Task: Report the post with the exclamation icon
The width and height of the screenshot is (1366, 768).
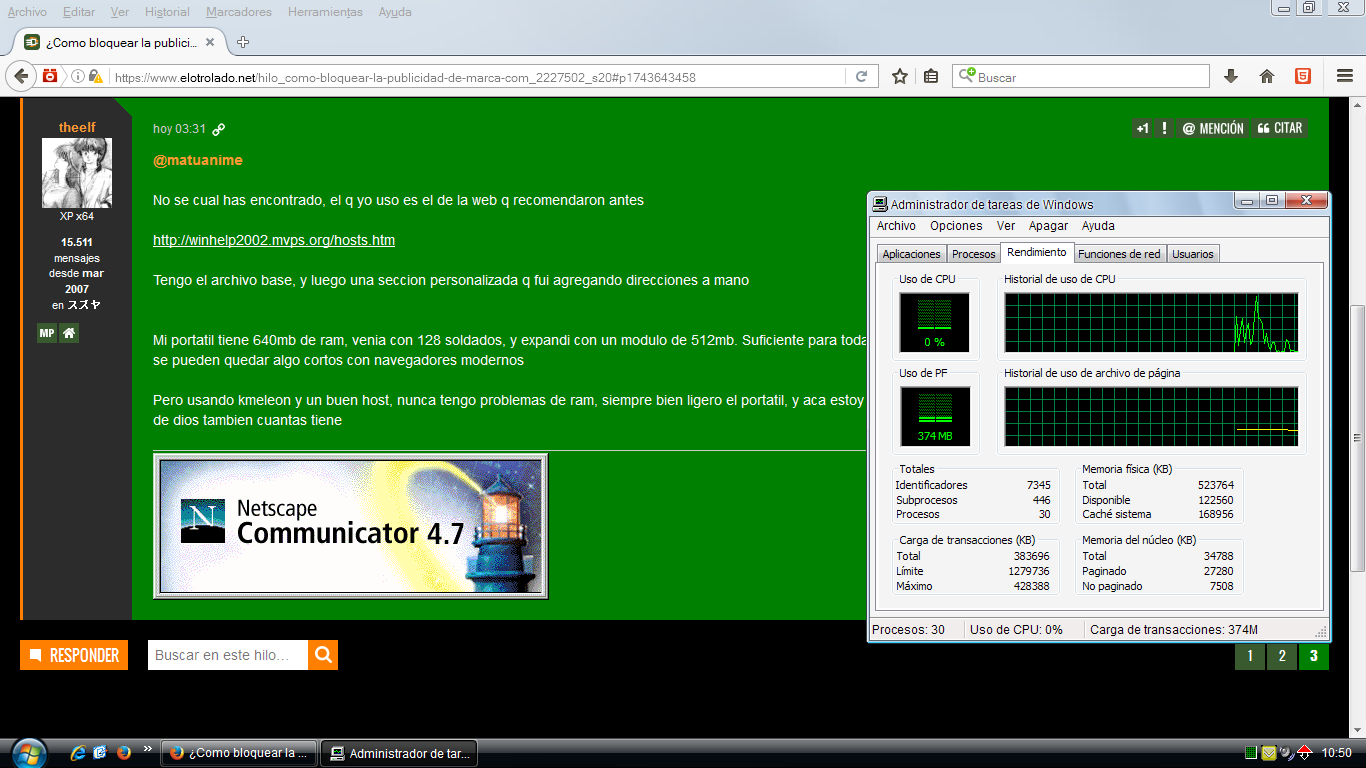Action: click(1165, 128)
